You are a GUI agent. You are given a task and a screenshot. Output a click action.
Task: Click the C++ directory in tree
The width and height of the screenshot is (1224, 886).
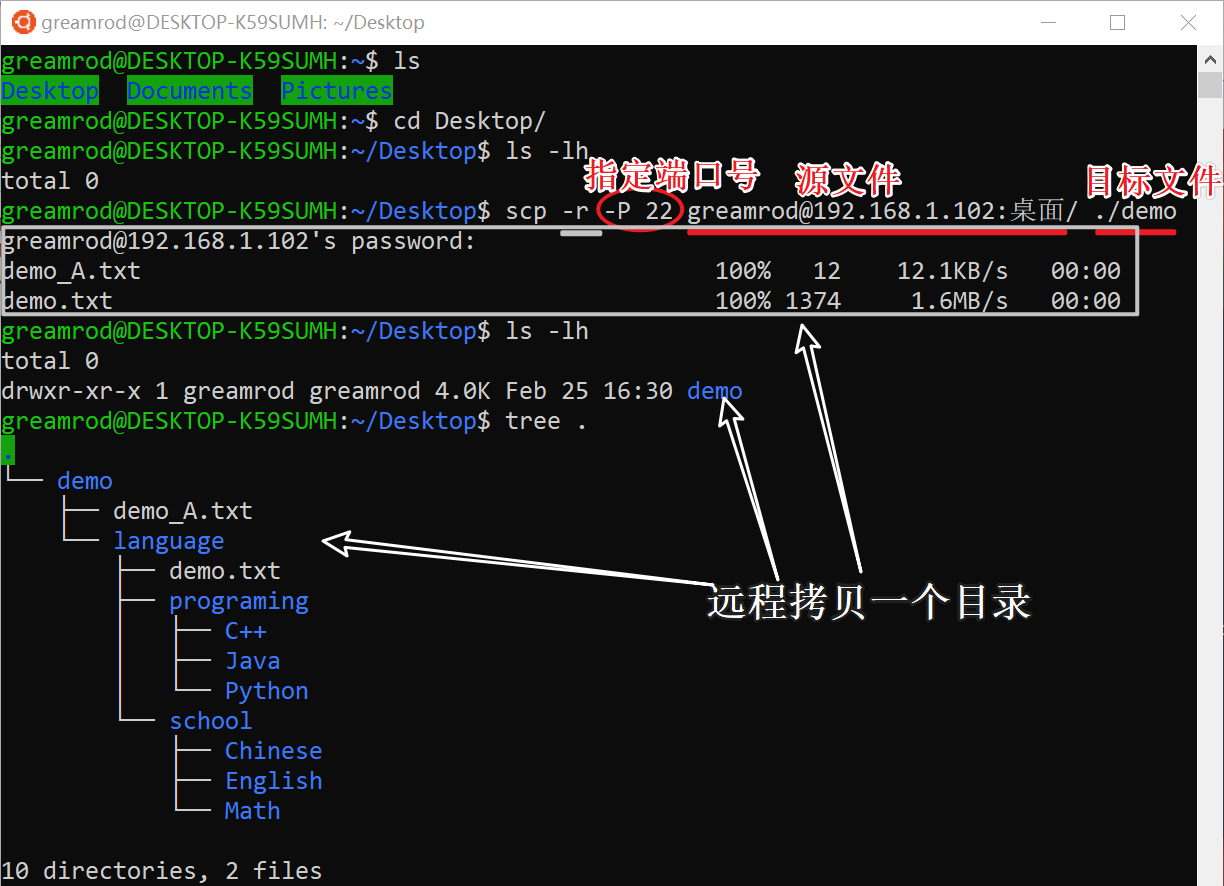pyautogui.click(x=246, y=631)
